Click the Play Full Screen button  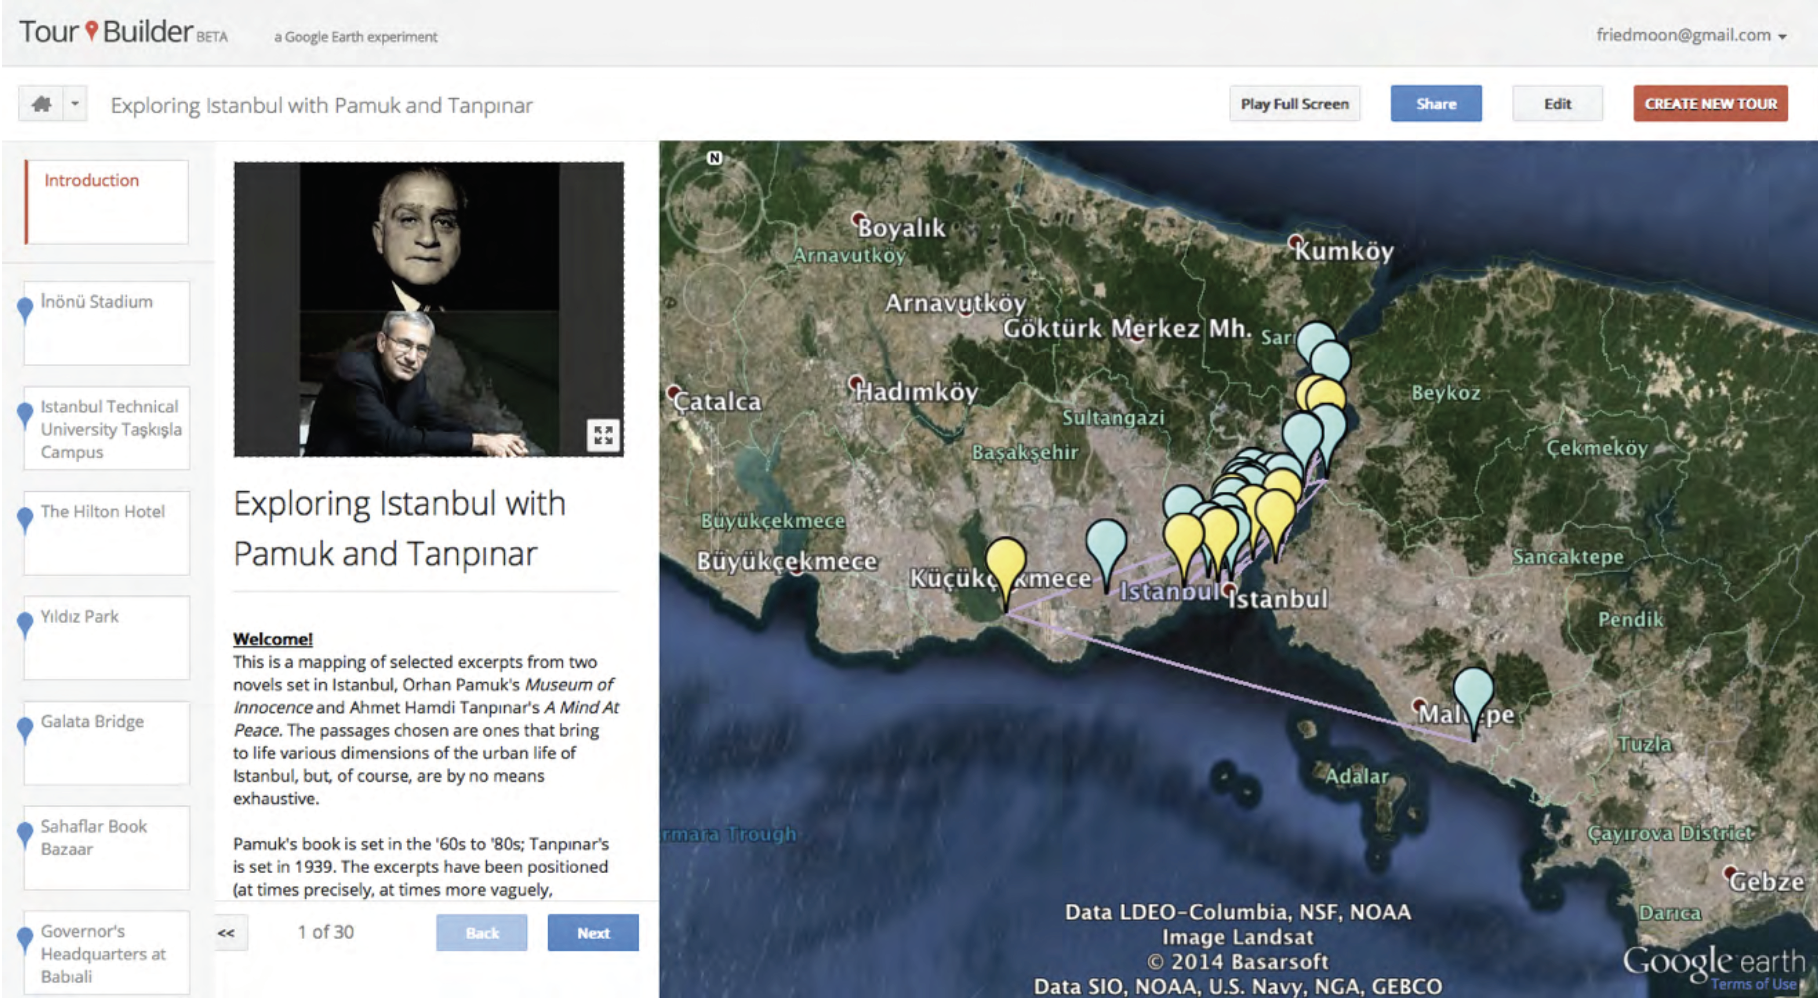[x=1294, y=104]
